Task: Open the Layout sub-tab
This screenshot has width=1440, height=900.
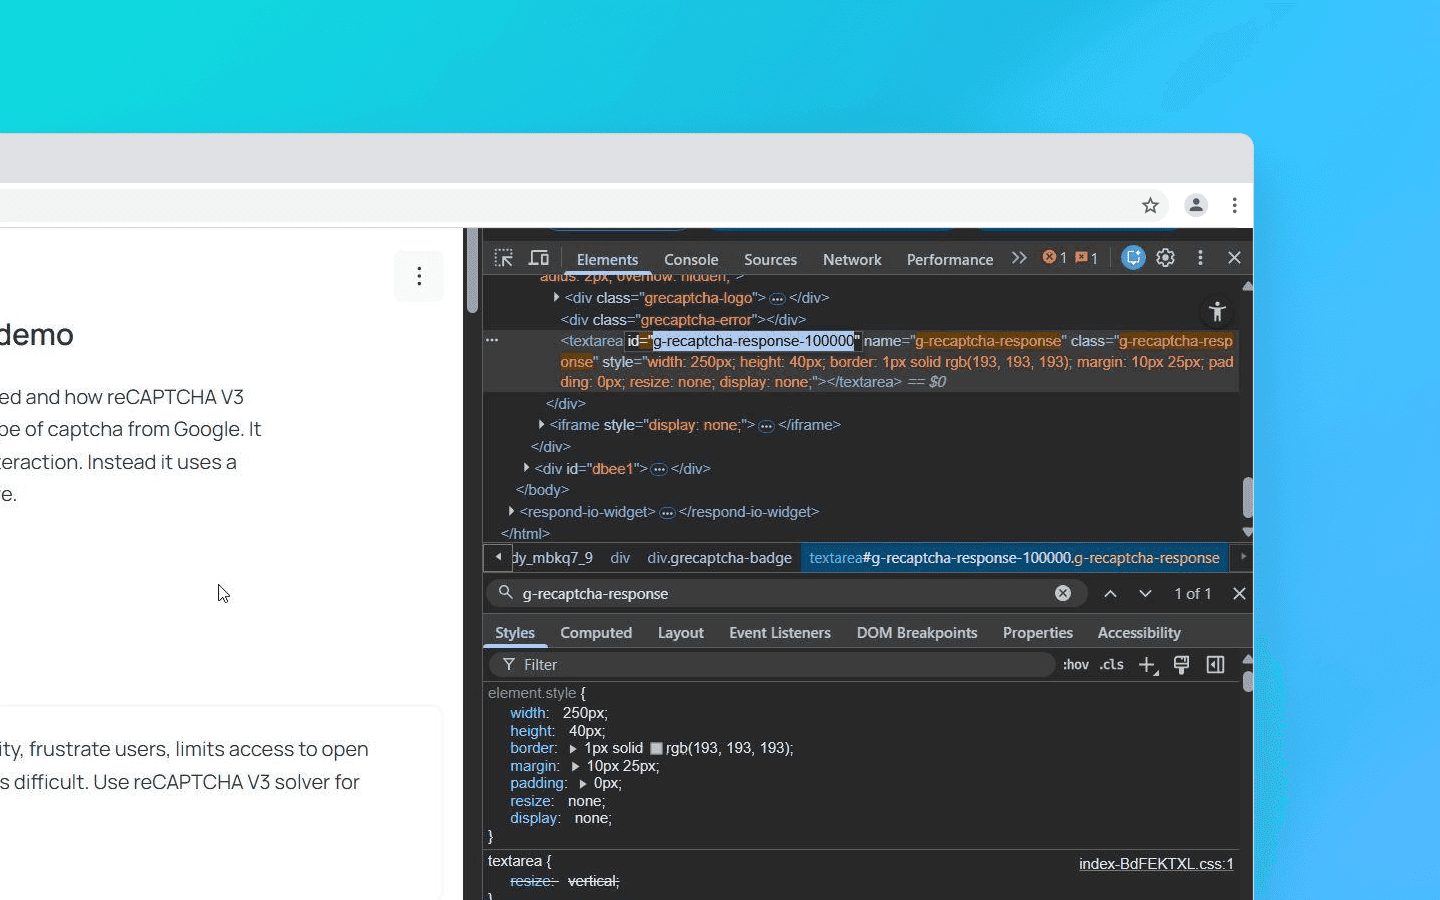Action: coord(681,633)
